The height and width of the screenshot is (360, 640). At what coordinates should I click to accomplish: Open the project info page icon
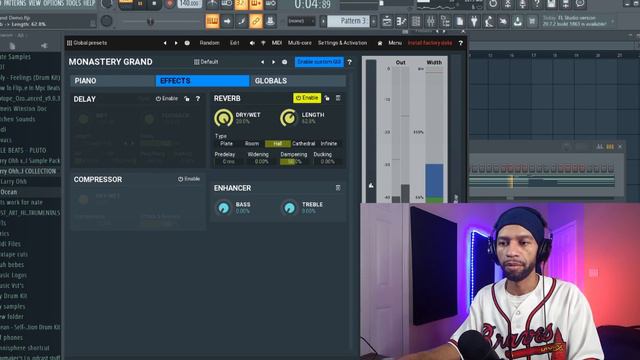[460, 21]
